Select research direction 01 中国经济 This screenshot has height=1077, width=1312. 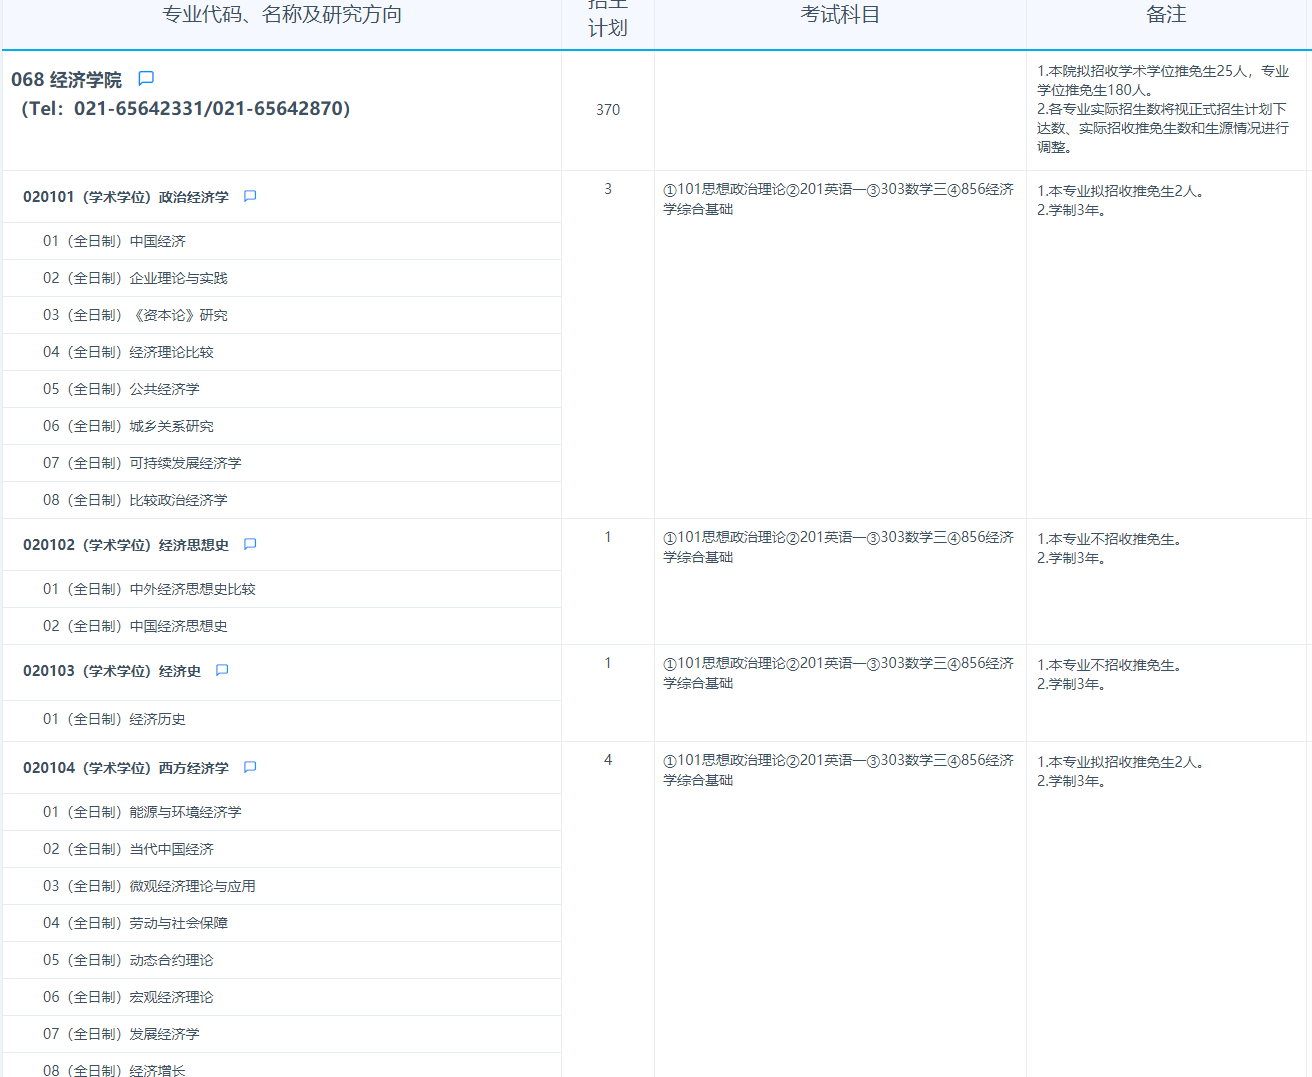tap(114, 241)
